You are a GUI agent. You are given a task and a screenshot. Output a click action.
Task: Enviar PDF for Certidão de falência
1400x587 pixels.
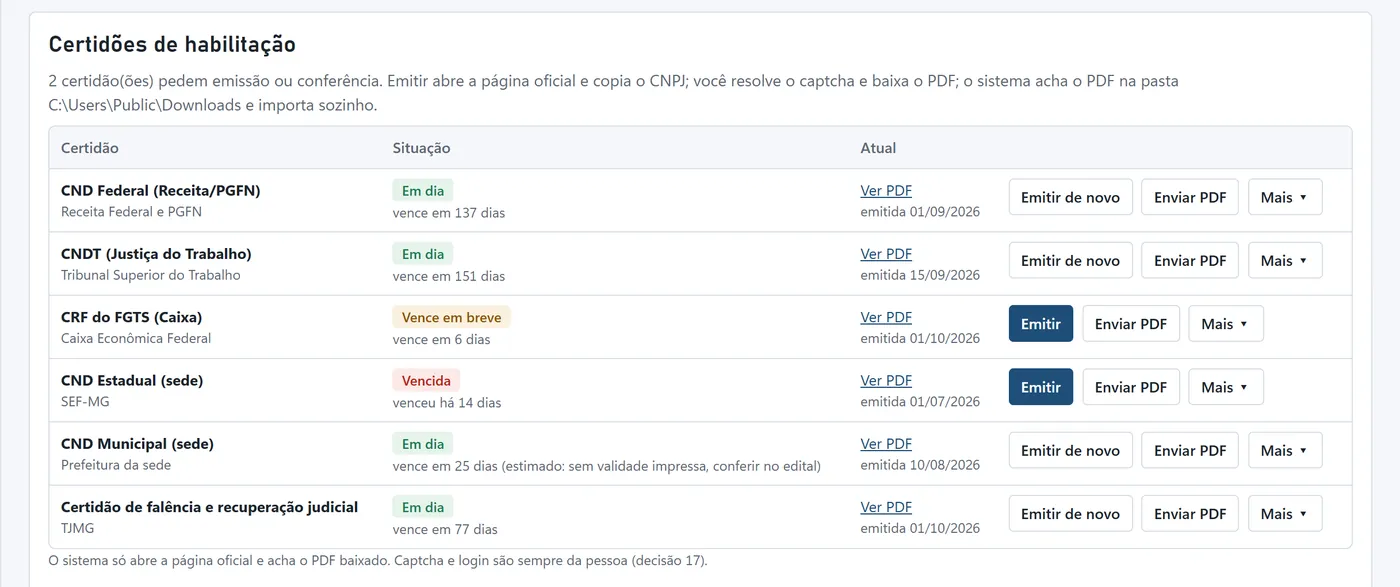1190,513
